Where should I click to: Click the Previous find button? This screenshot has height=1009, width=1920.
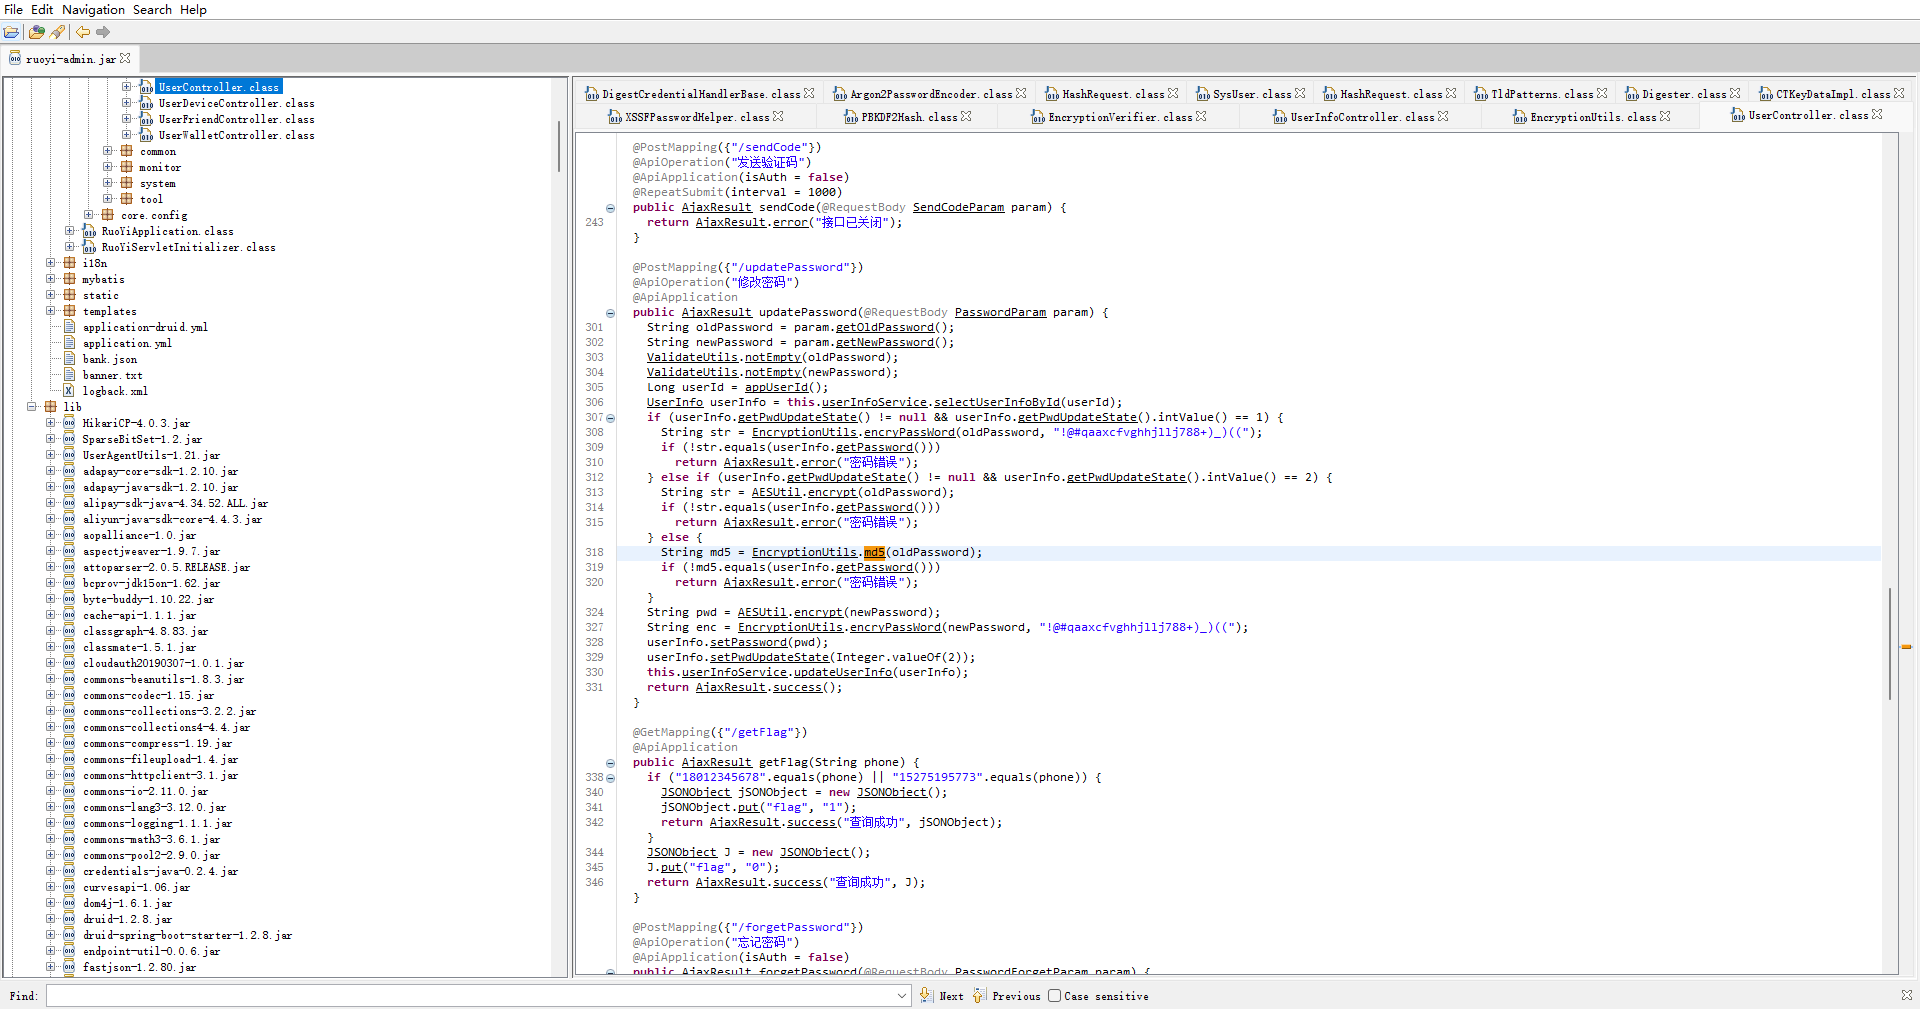click(1007, 995)
